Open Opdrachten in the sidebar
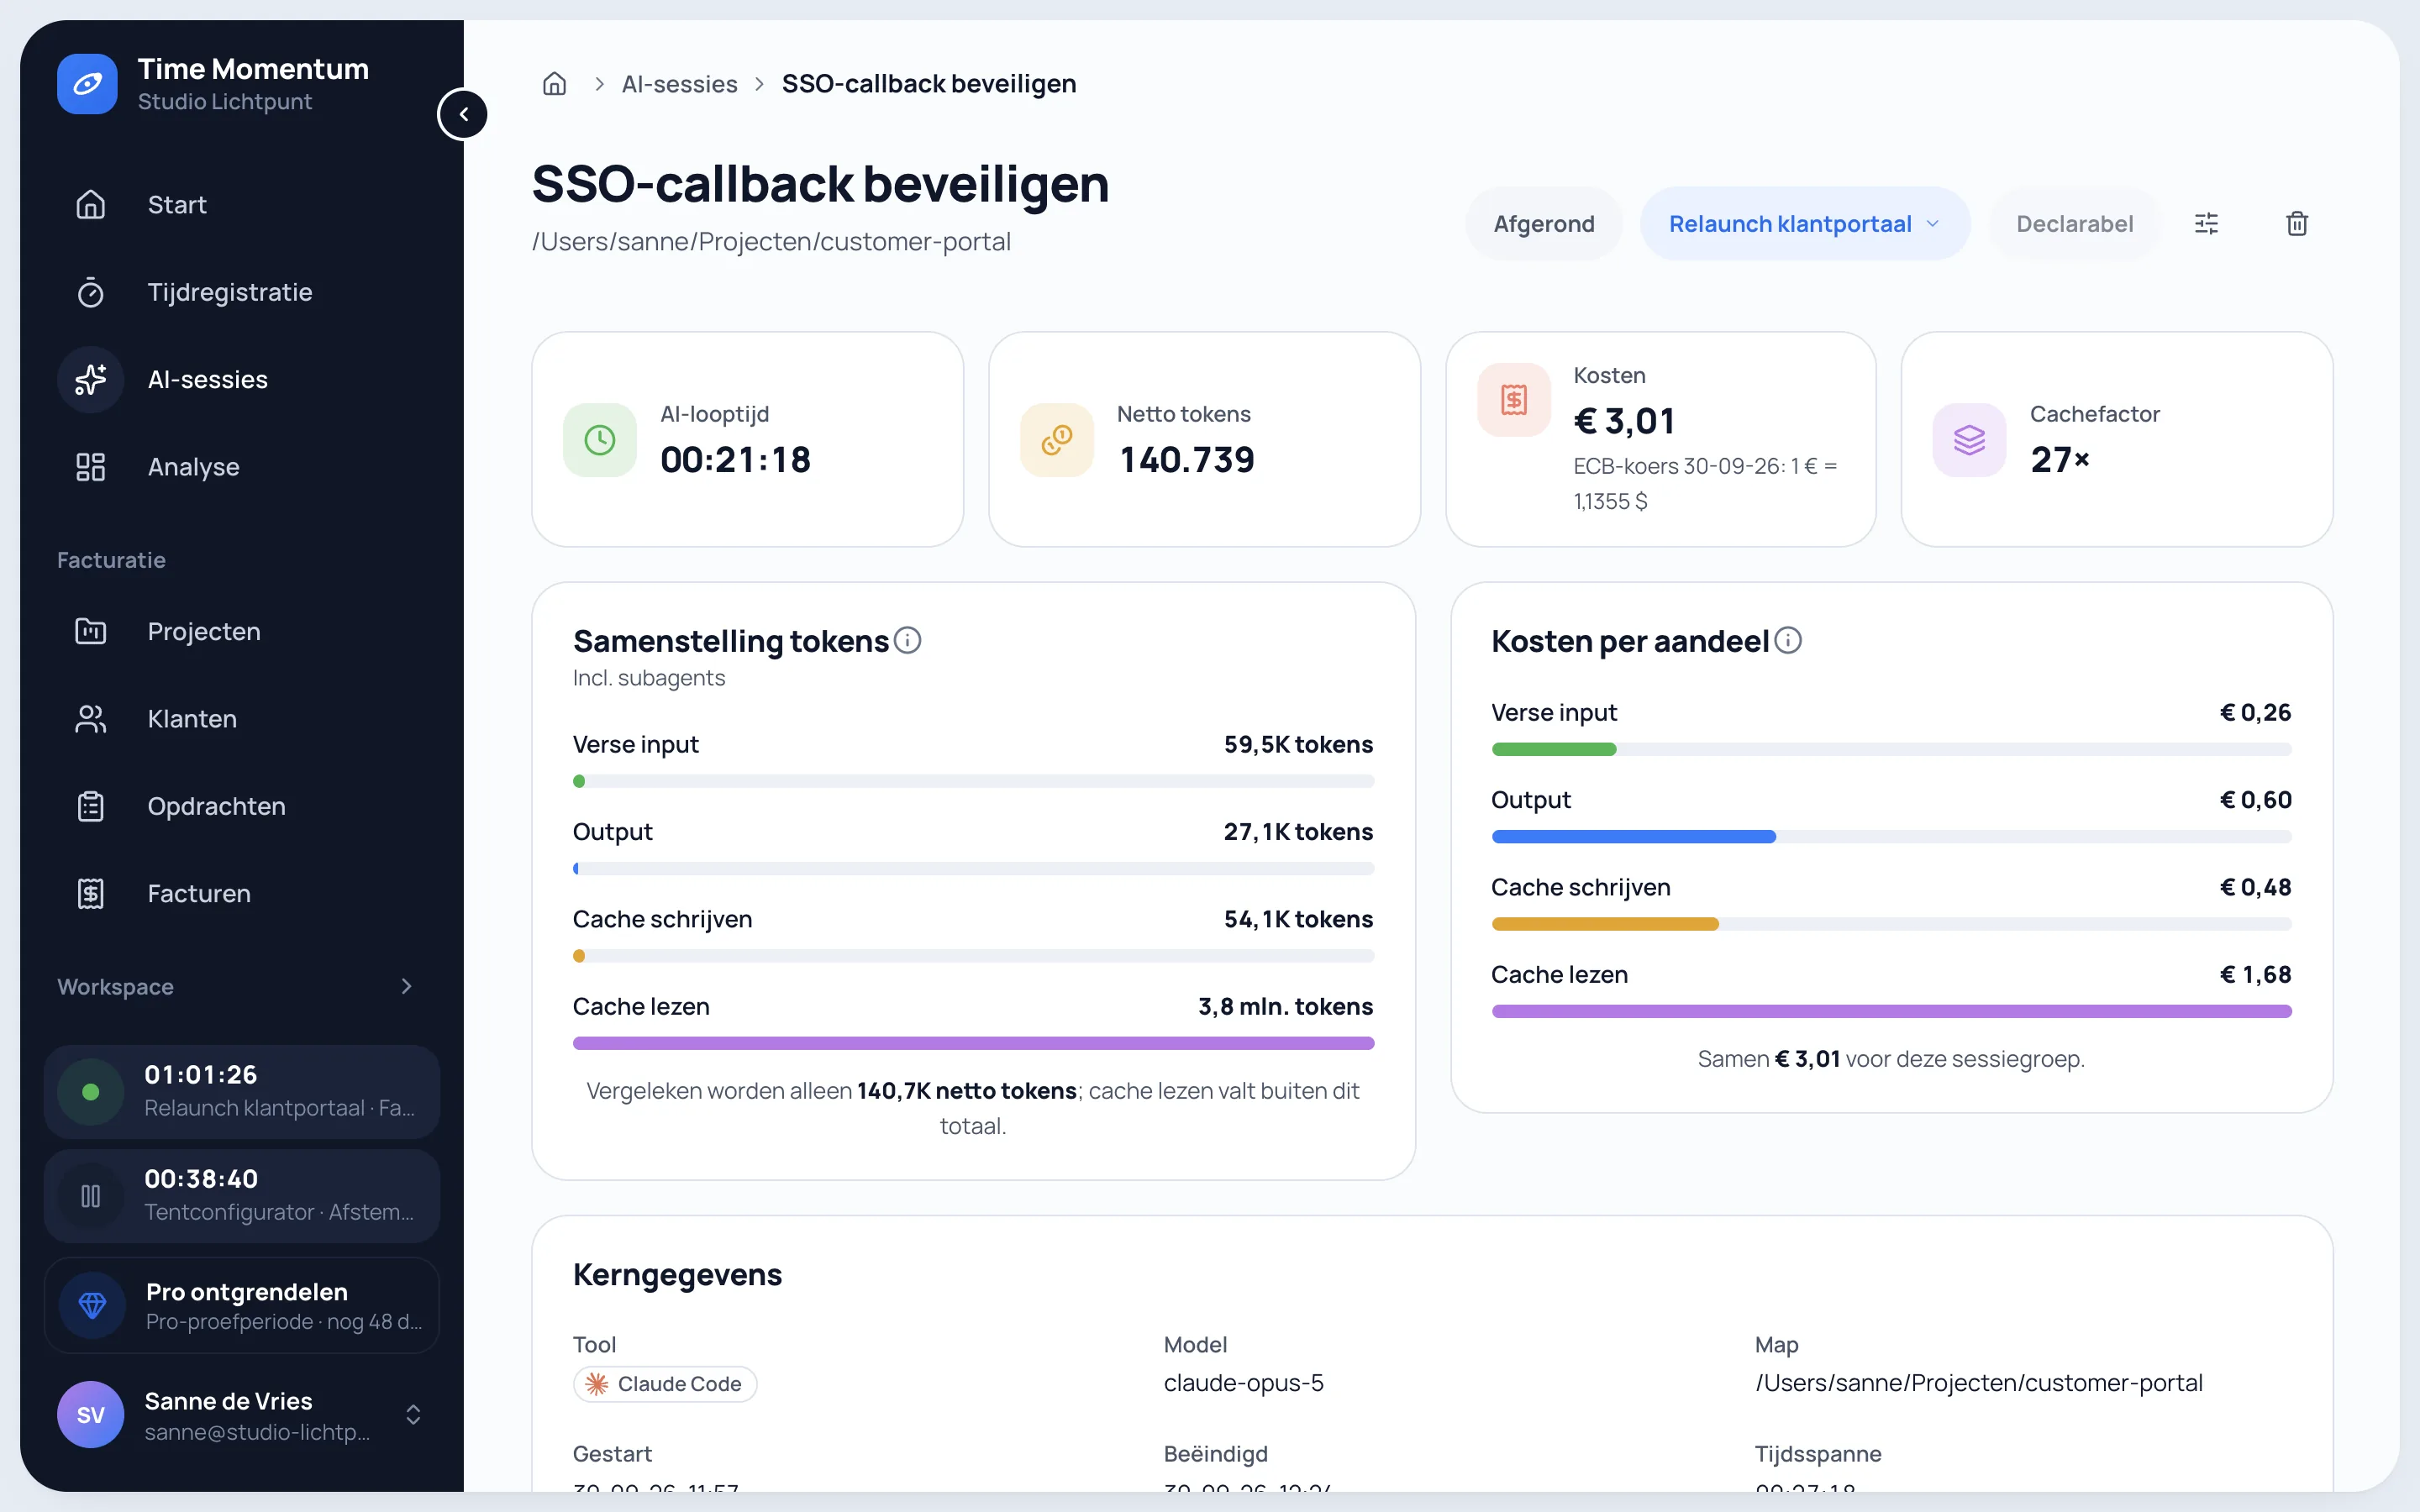This screenshot has width=2420, height=1512. (x=242, y=806)
